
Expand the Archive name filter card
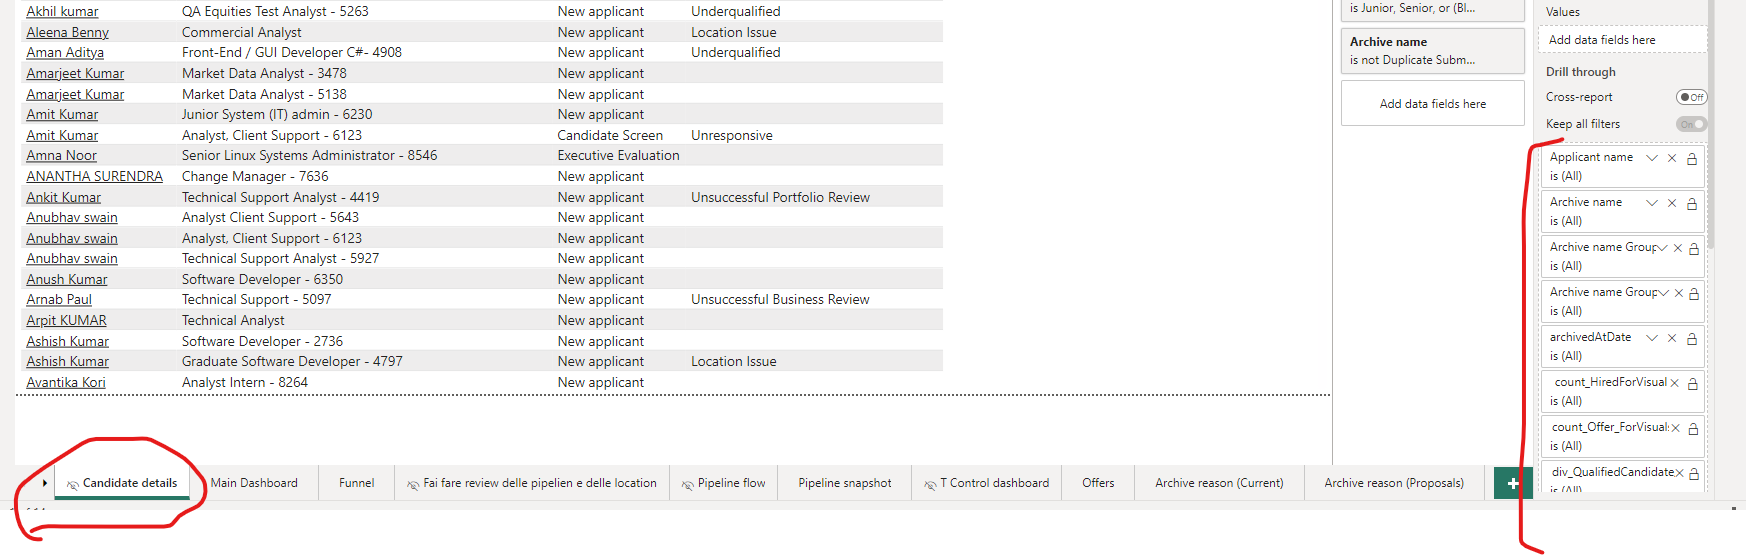tap(1652, 203)
